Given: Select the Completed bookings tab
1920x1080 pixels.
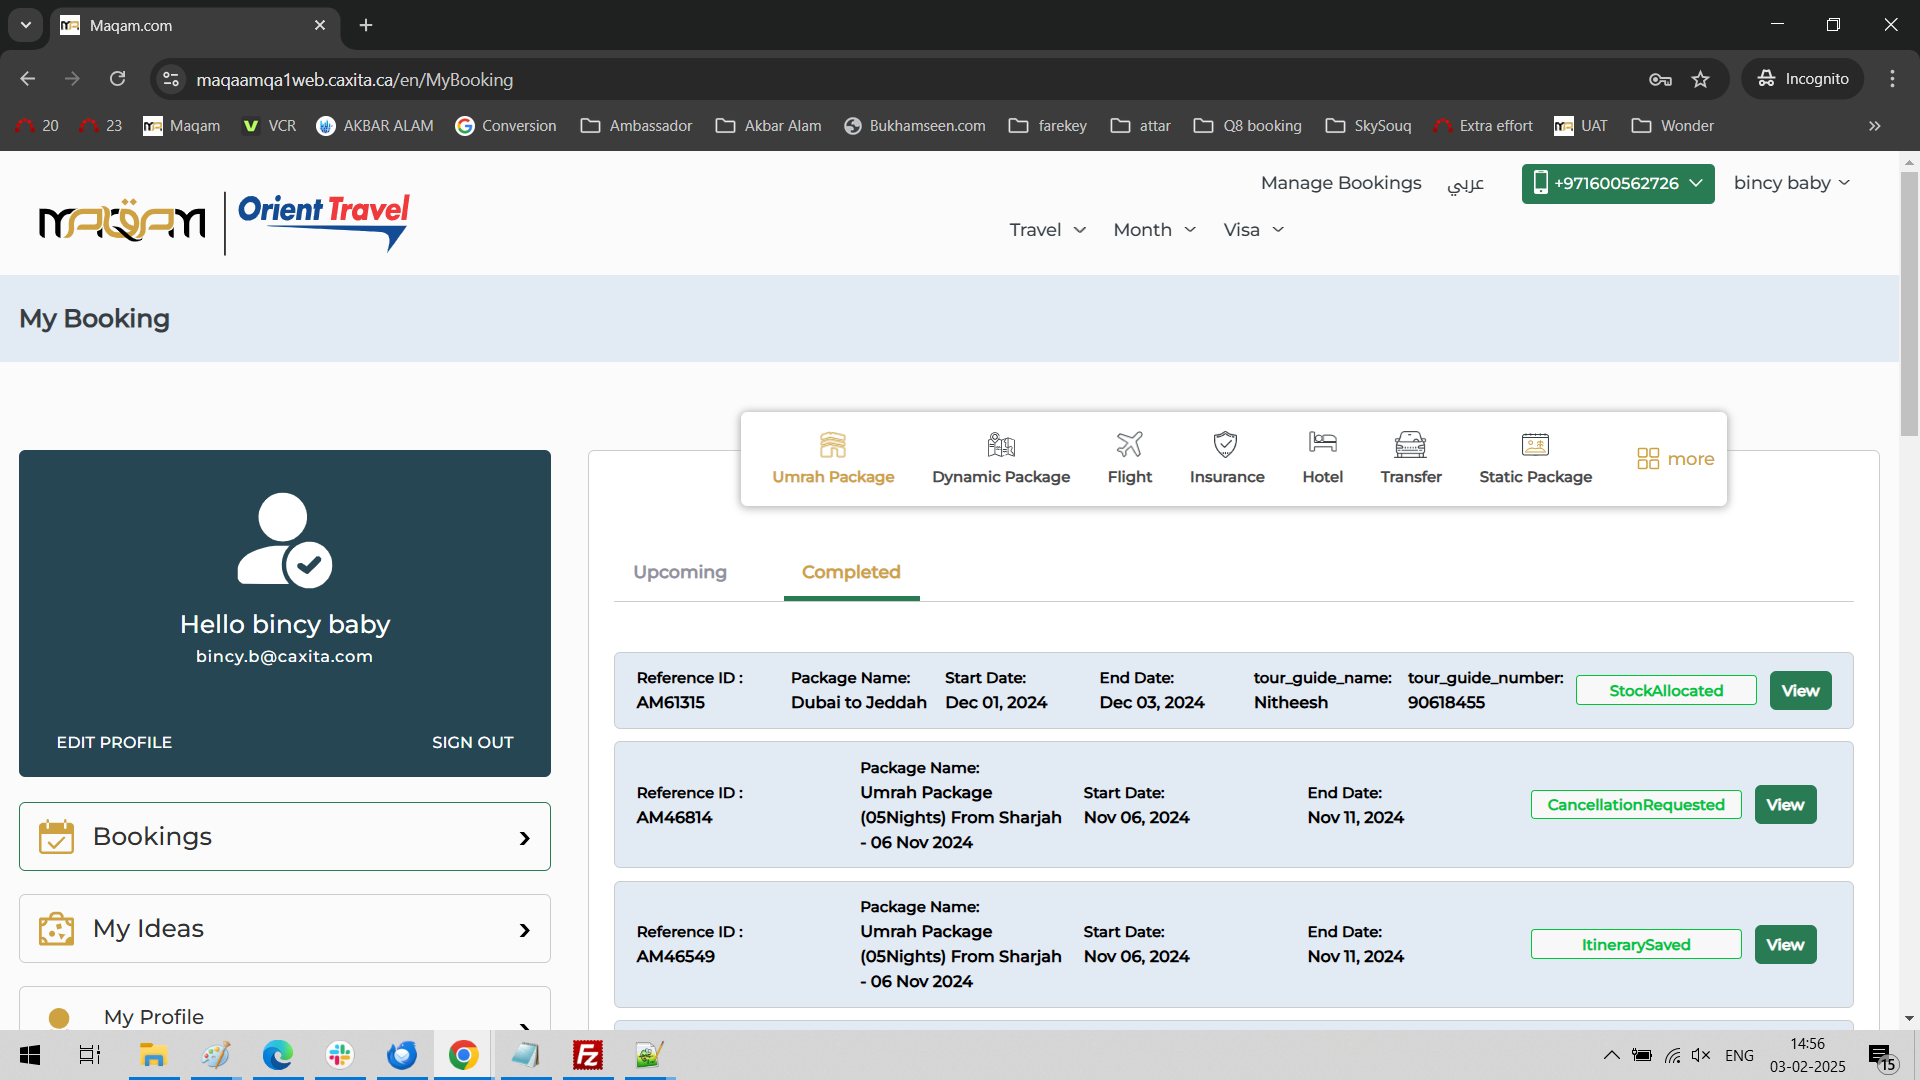Looking at the screenshot, I should click(851, 572).
